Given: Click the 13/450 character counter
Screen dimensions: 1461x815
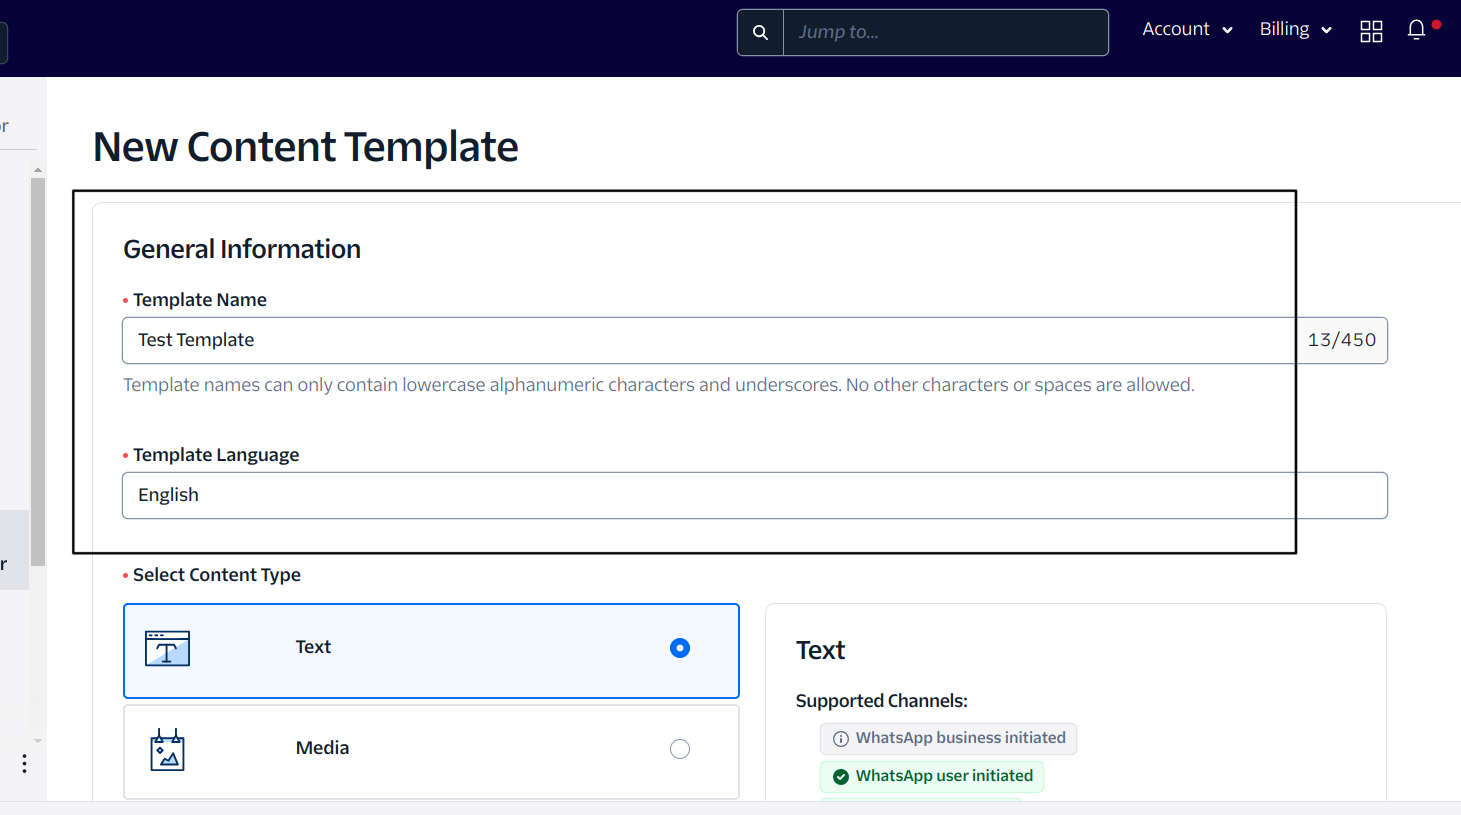Looking at the screenshot, I should [1342, 340].
